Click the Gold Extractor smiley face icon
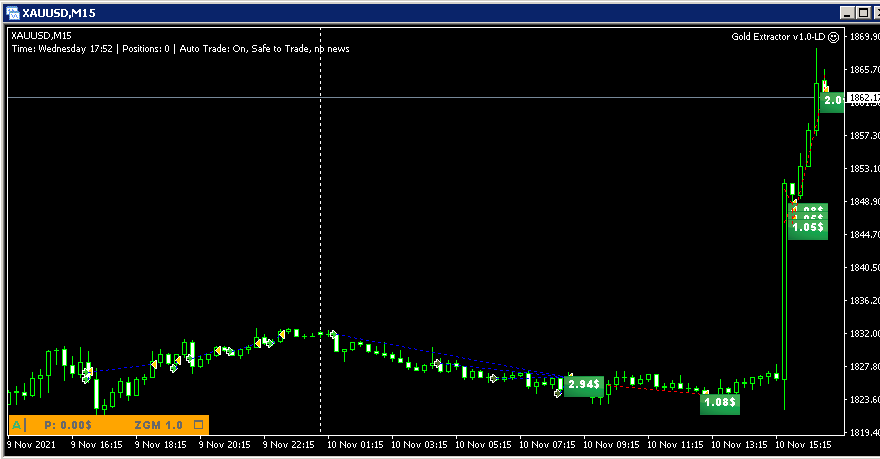880x459 pixels. click(x=834, y=37)
